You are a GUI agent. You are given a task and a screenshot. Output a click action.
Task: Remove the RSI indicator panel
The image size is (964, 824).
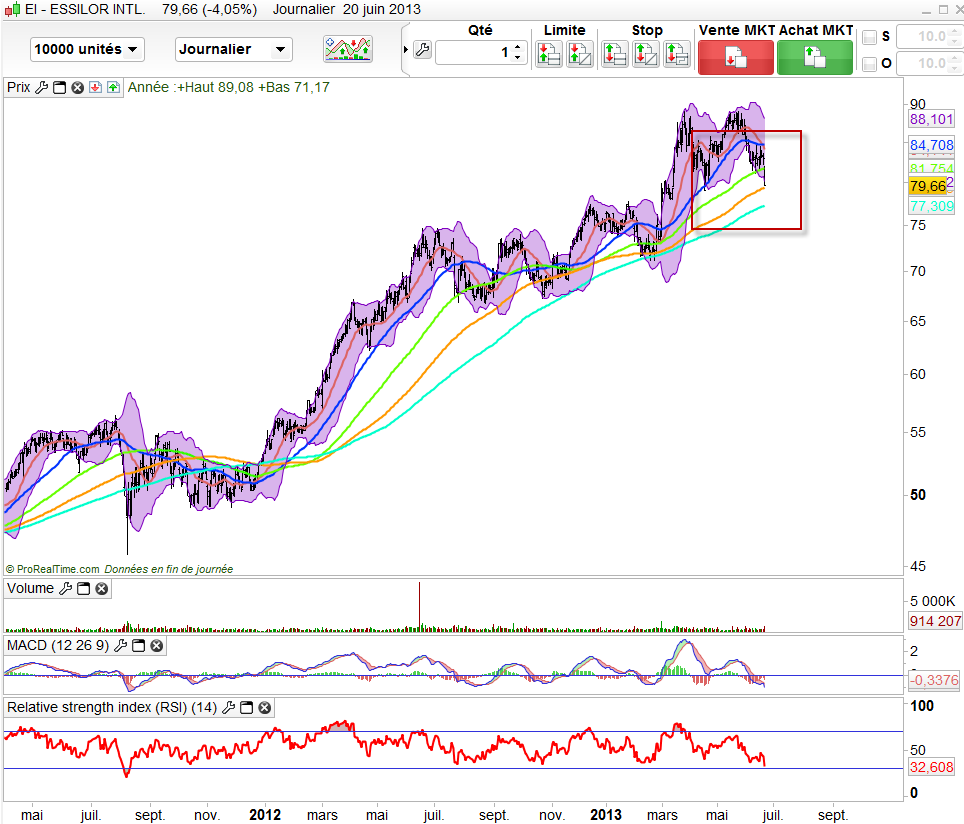pos(264,708)
